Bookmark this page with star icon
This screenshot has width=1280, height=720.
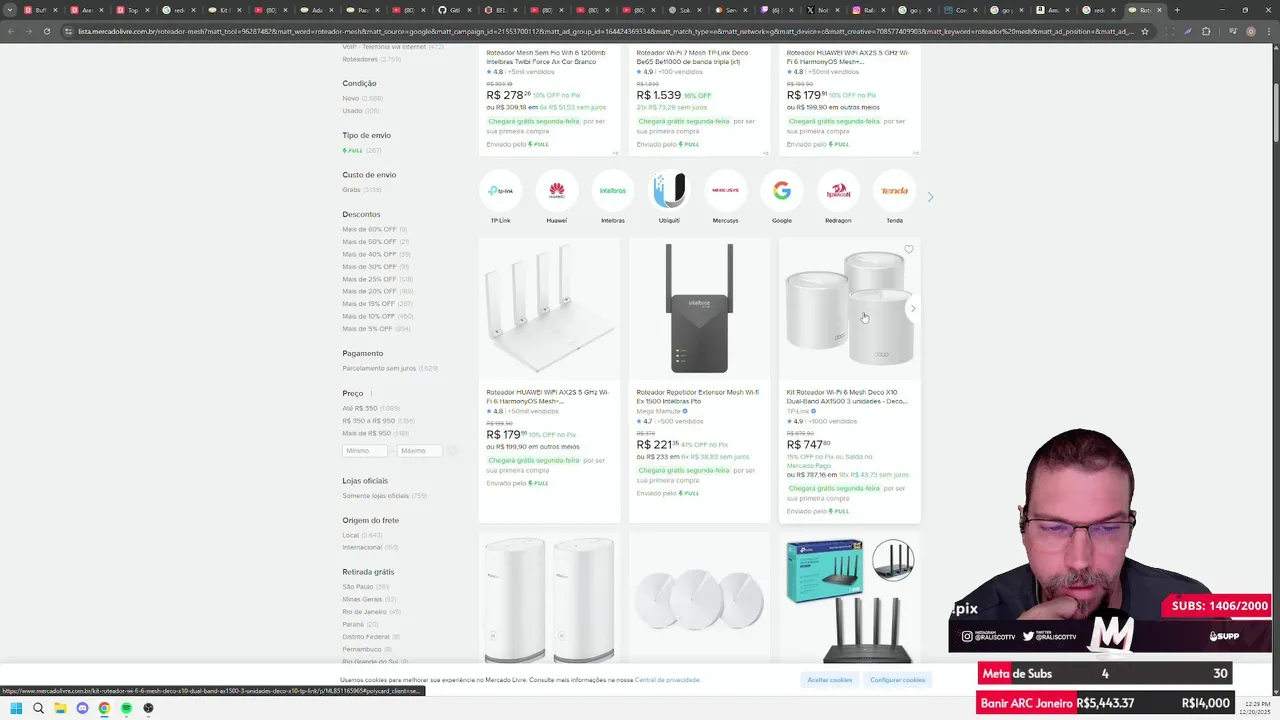point(1145,31)
